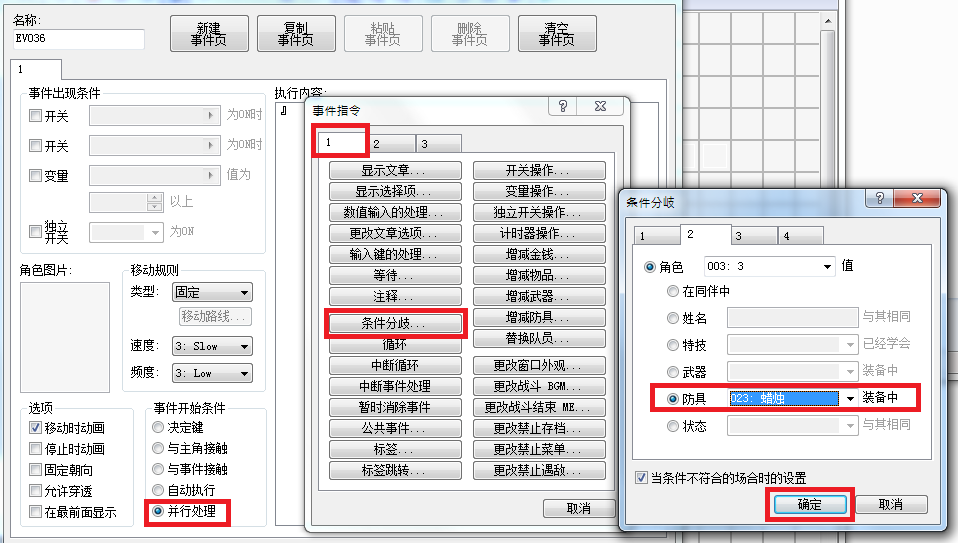Select 决定键 trigger radio button

click(x=158, y=427)
